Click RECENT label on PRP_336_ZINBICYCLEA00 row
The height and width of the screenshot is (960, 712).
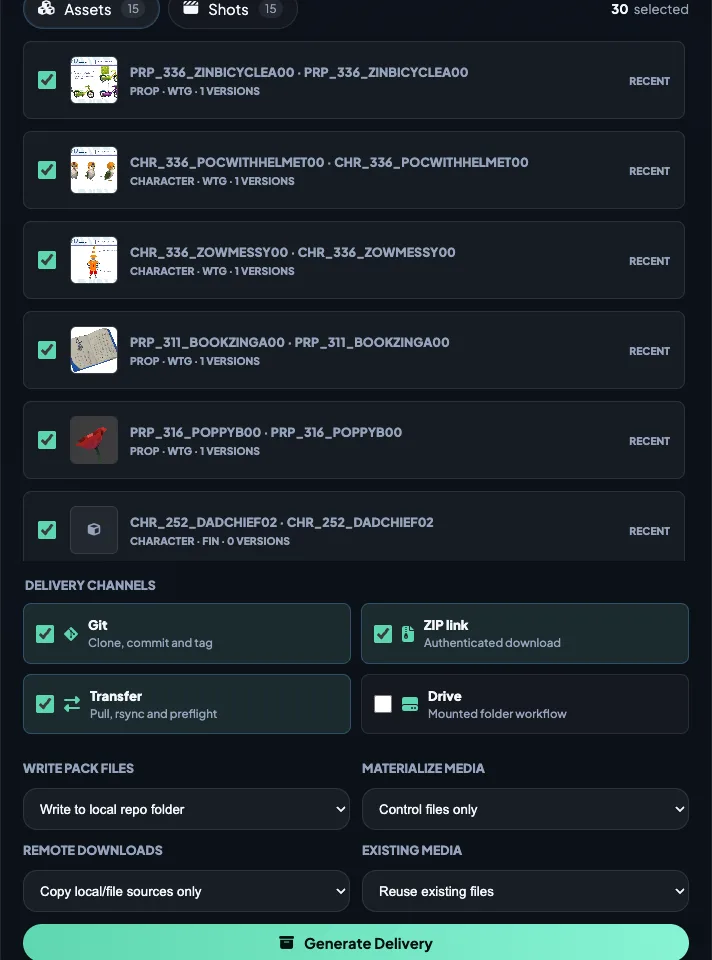(649, 81)
